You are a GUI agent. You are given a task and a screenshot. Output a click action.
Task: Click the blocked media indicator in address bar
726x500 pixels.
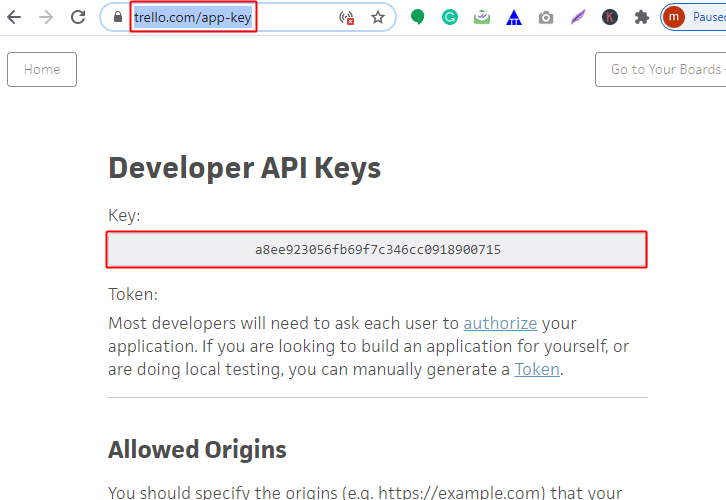coord(347,17)
